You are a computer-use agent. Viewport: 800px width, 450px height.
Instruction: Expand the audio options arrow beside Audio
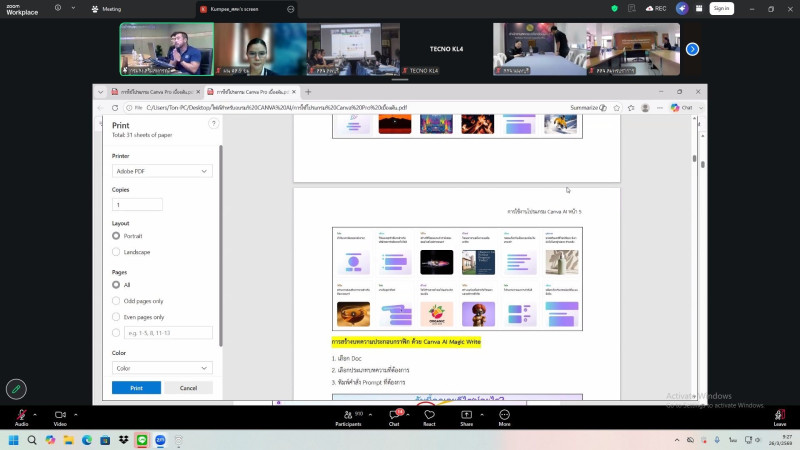pyautogui.click(x=35, y=414)
